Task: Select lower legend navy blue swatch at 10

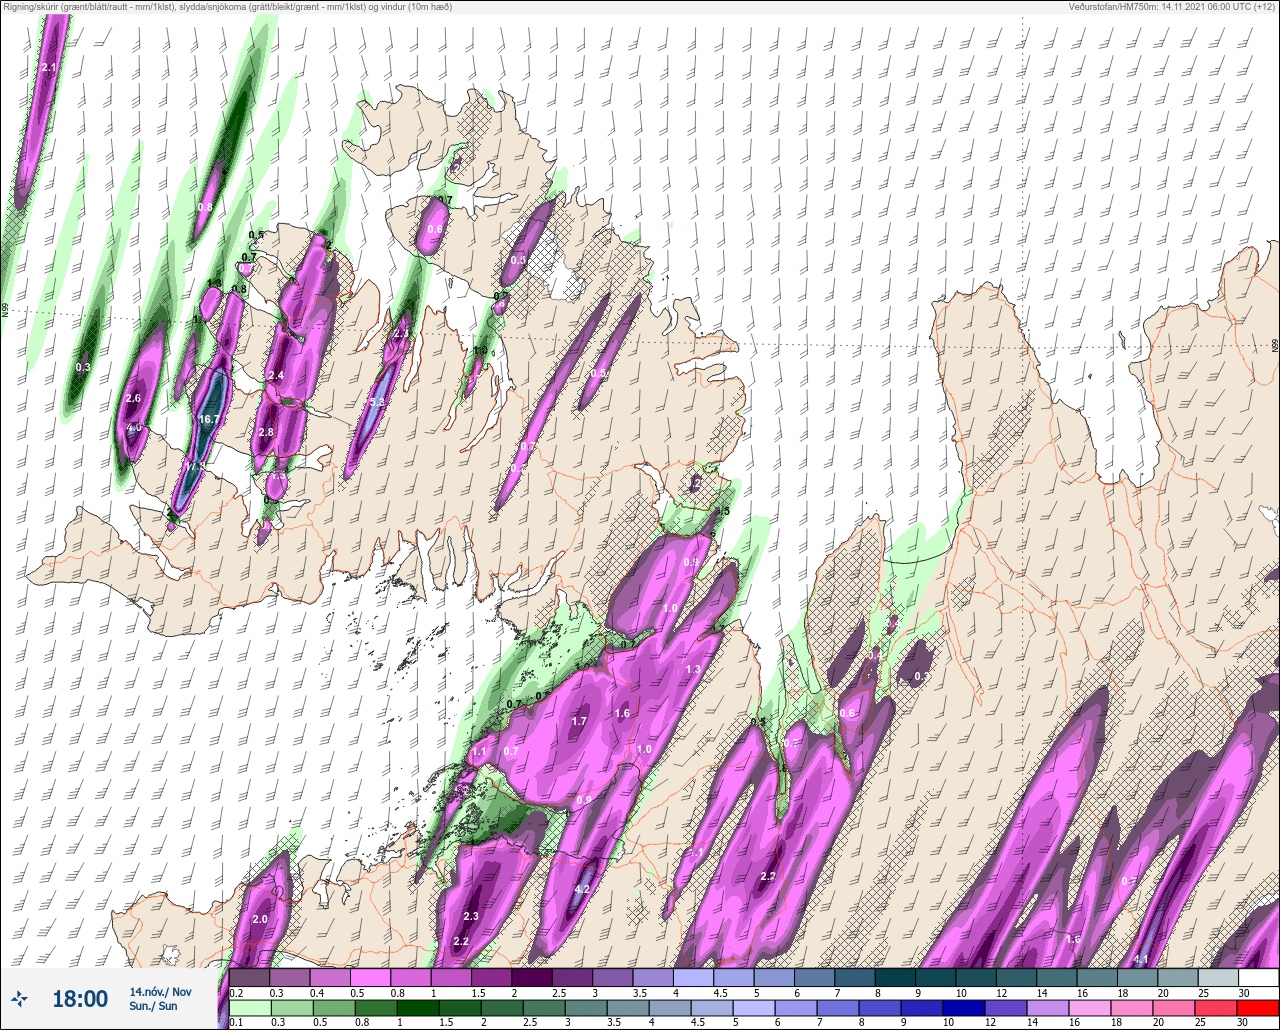Action: [962, 1008]
